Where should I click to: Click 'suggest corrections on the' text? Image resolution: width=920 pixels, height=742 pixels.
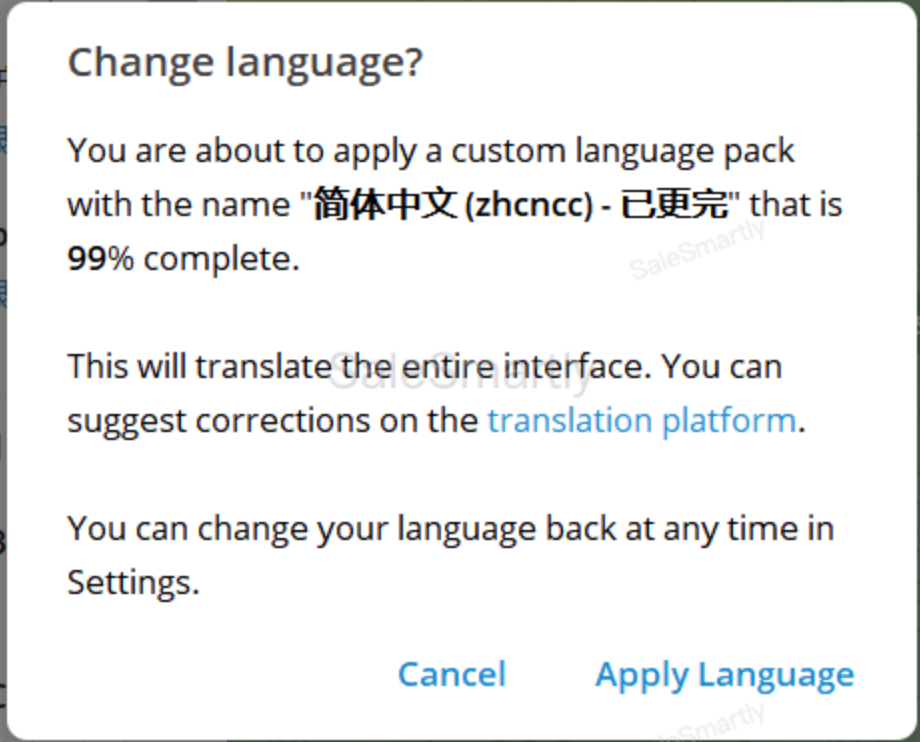[273, 422]
